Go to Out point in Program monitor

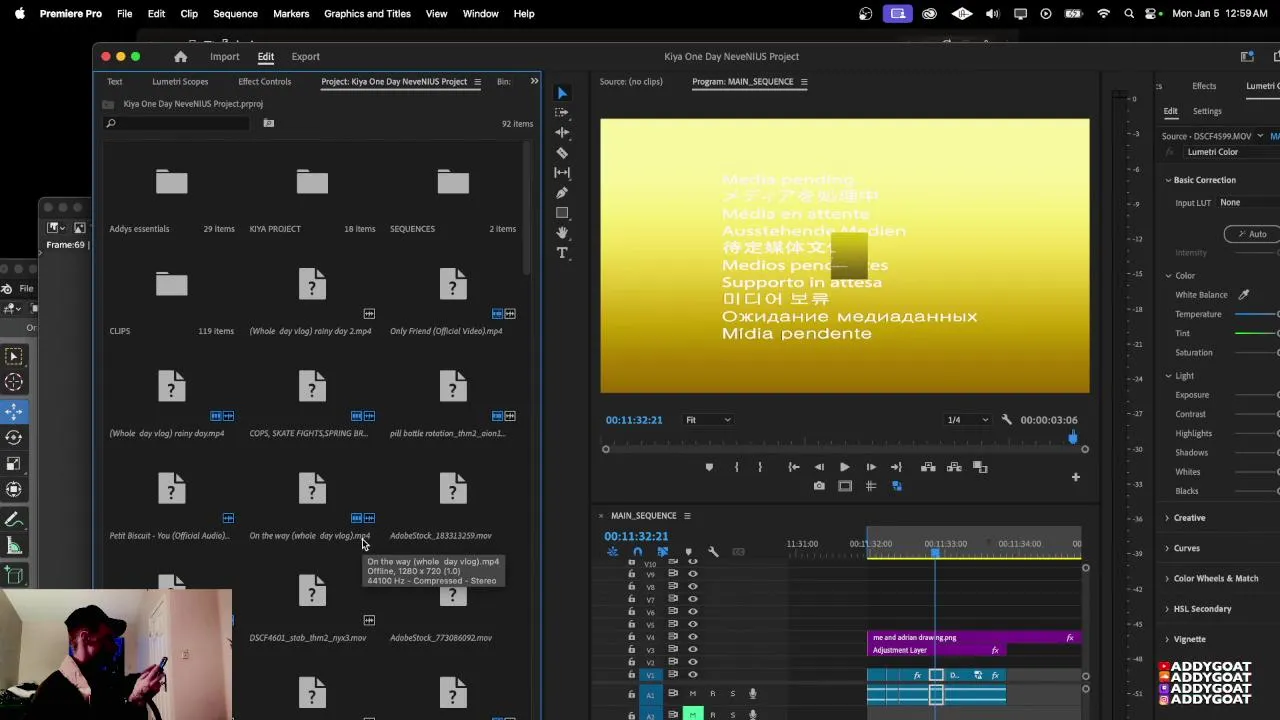tap(896, 467)
